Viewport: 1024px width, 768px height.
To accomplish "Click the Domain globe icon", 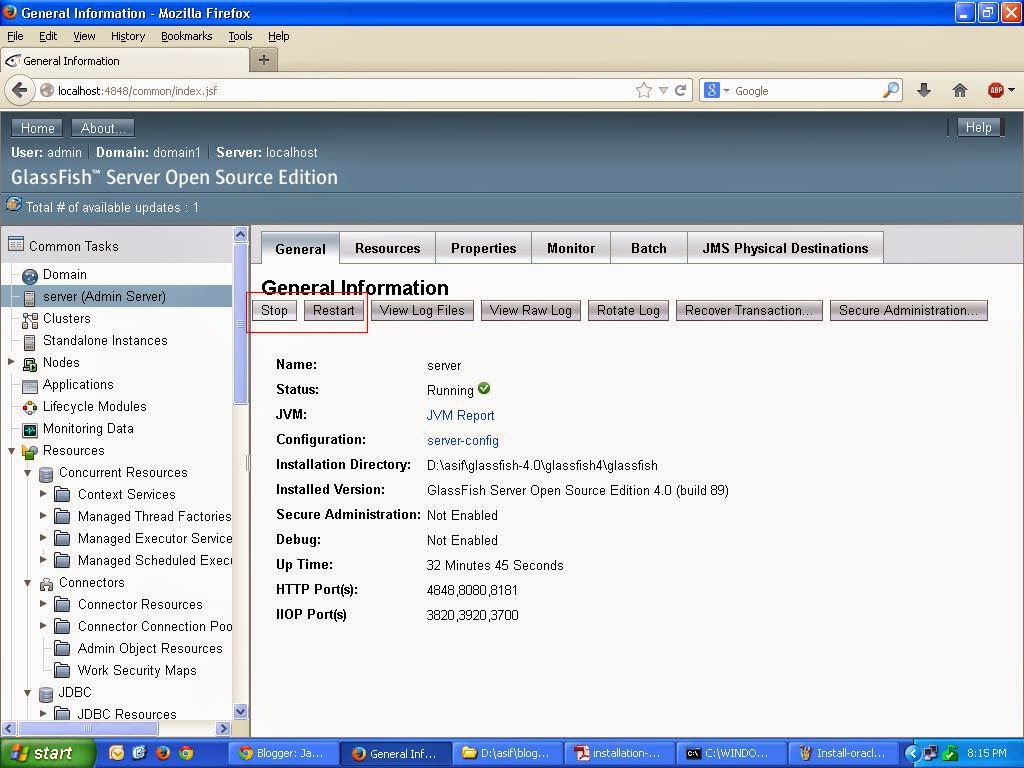I will coord(29,276).
